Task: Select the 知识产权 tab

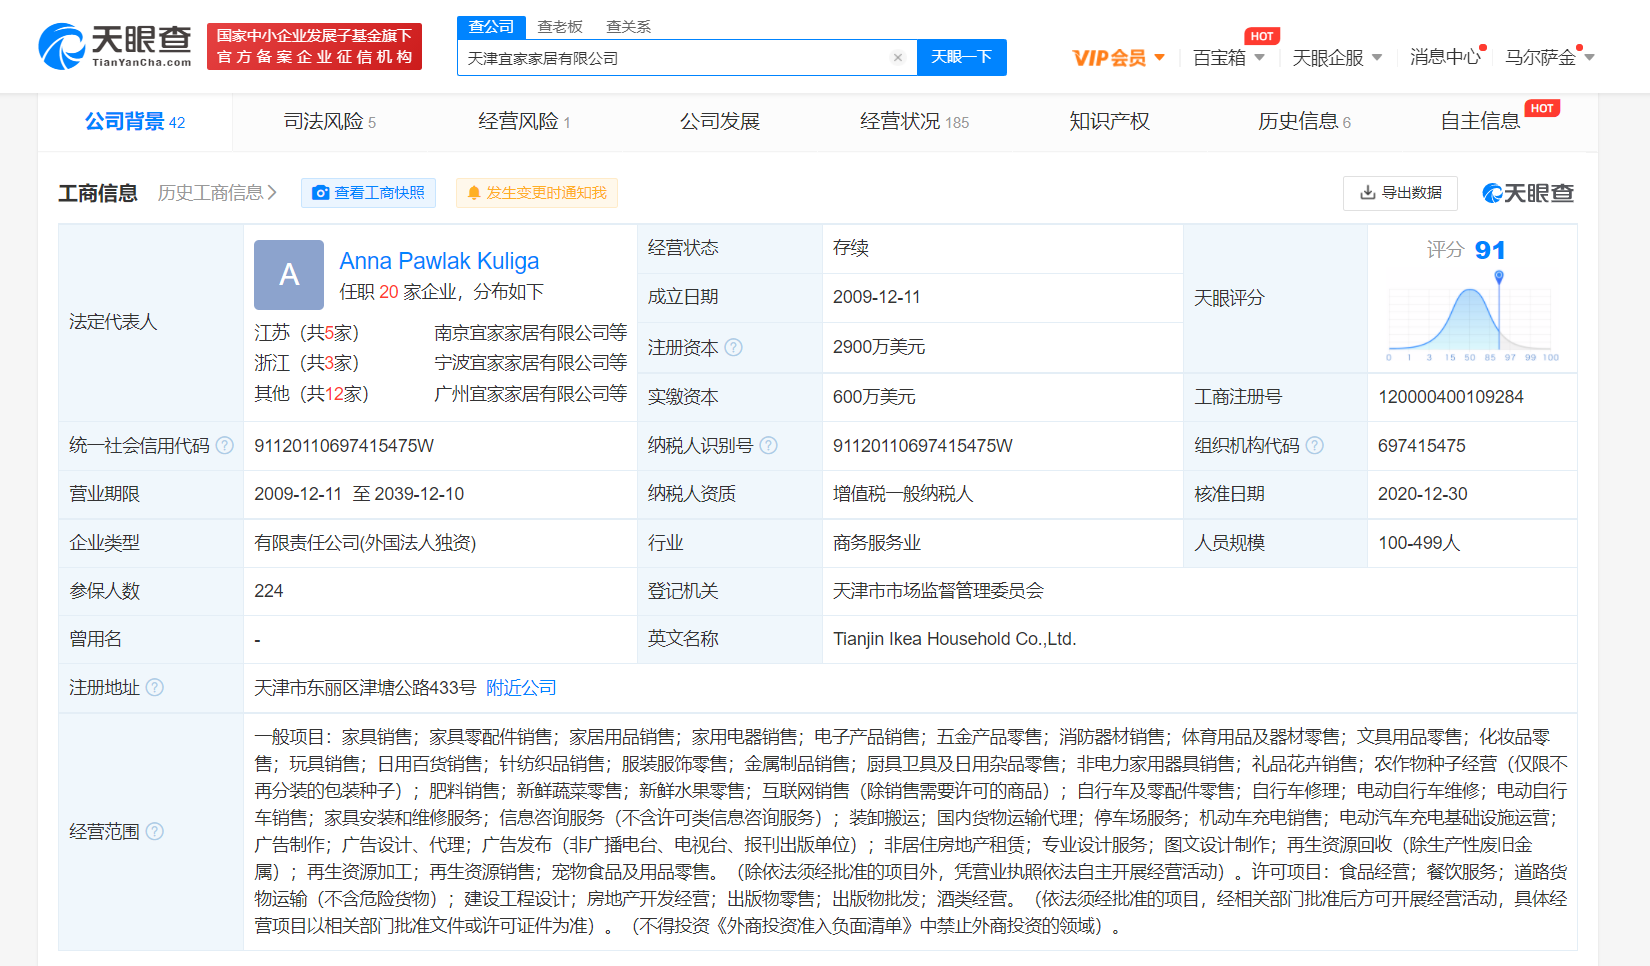Action: coord(1109,122)
